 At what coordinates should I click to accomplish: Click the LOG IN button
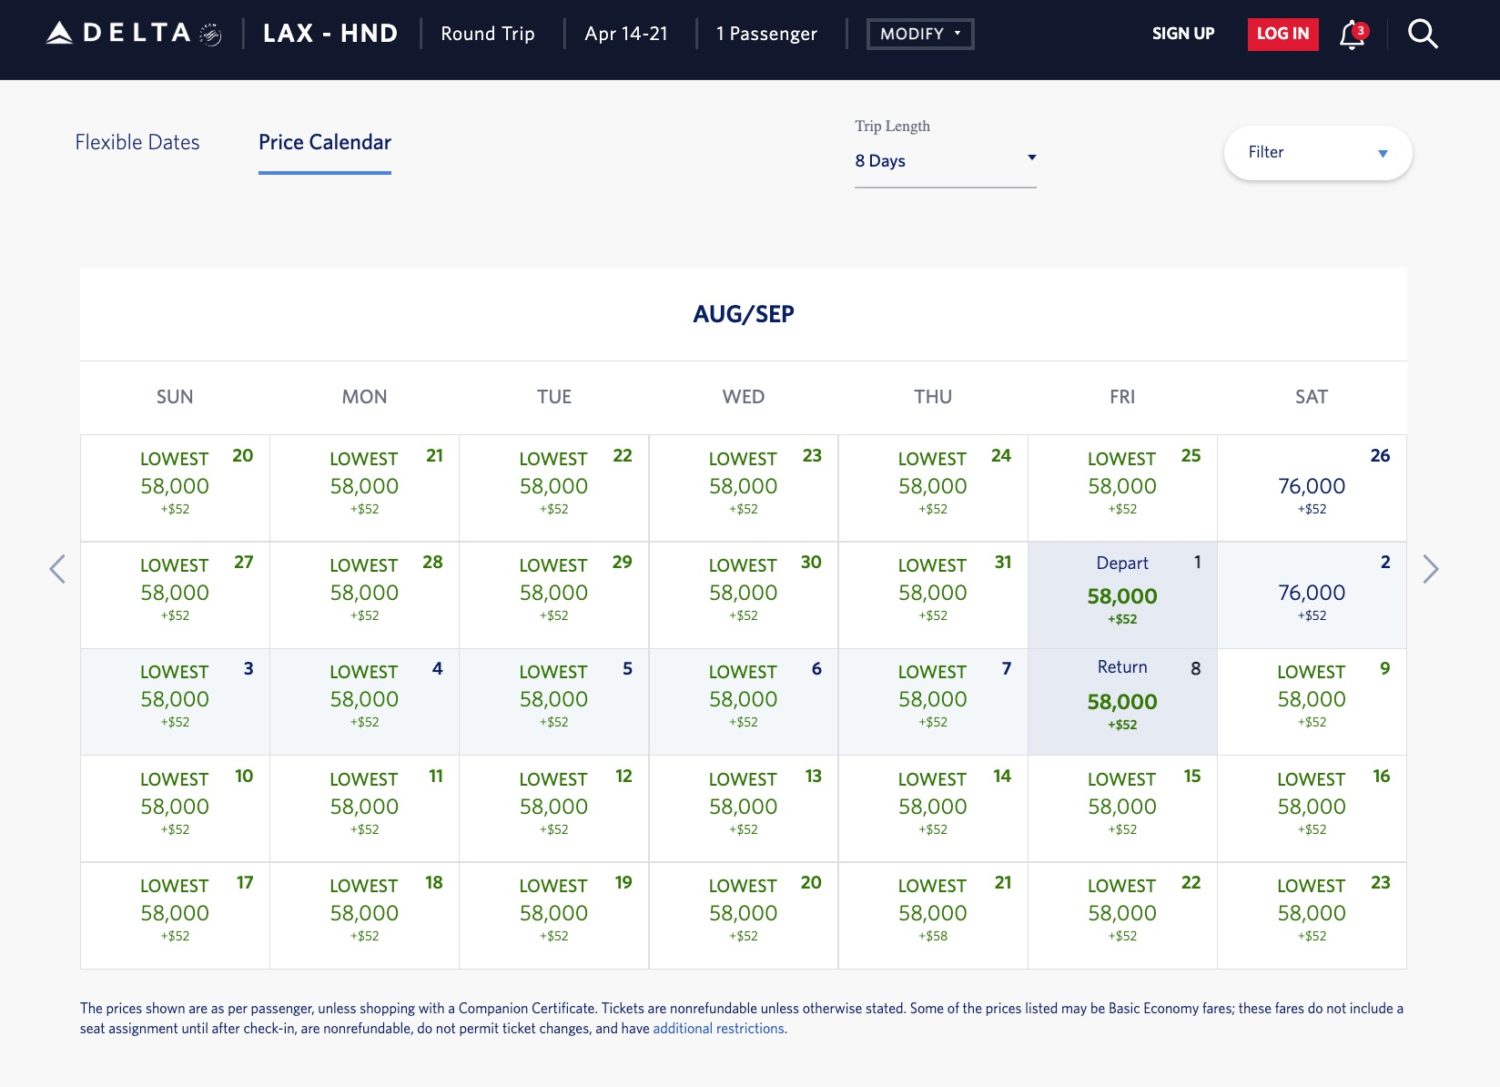pyautogui.click(x=1282, y=33)
